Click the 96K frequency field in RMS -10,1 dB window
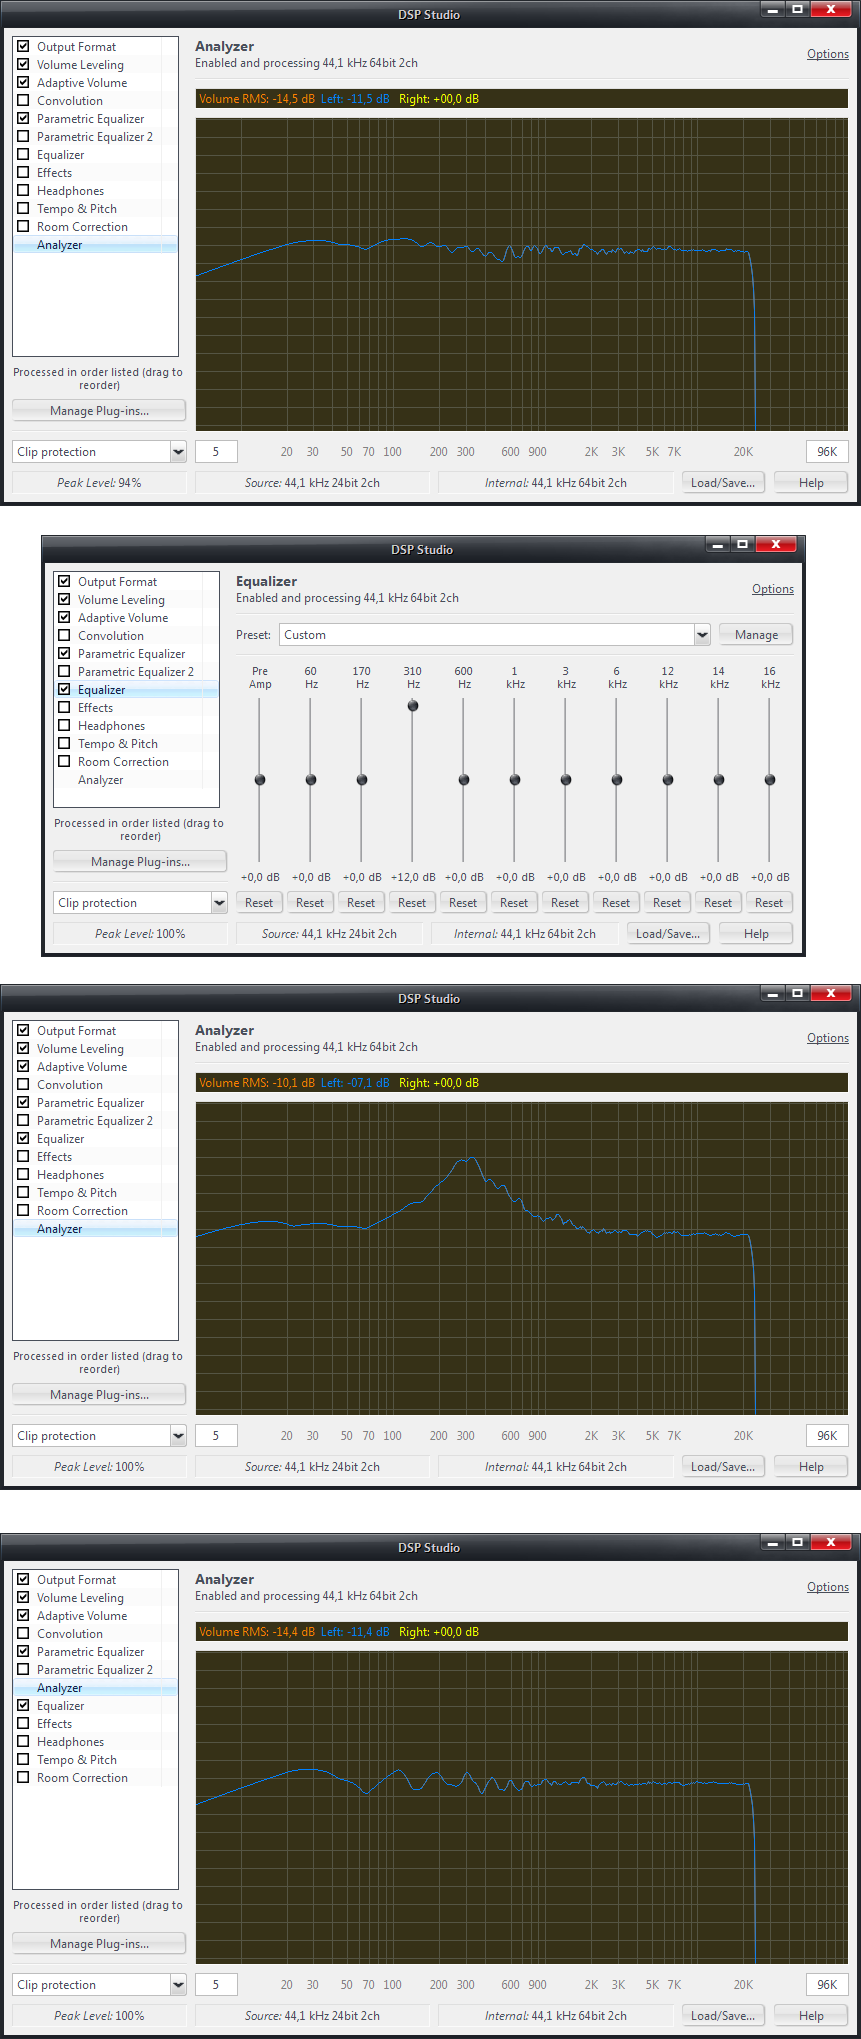 [x=827, y=1436]
